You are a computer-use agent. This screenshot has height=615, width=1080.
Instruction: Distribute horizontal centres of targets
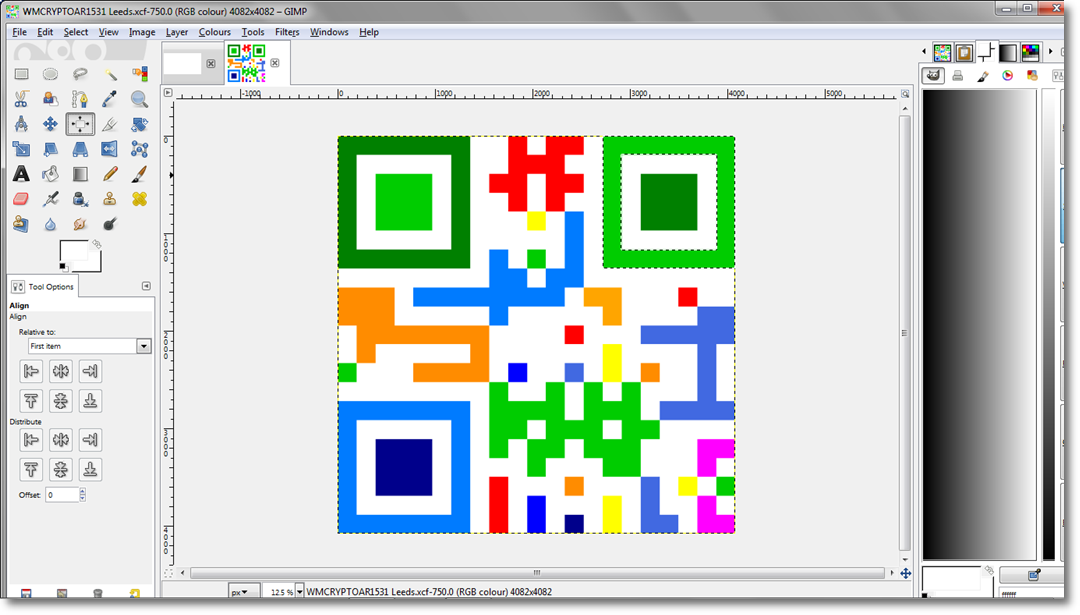[x=61, y=440]
